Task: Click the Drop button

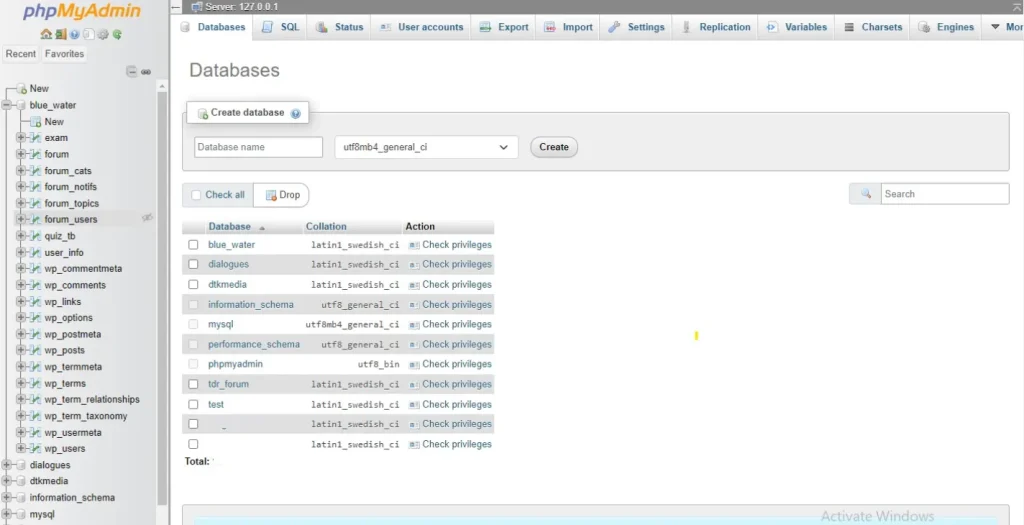Action: click(281, 195)
